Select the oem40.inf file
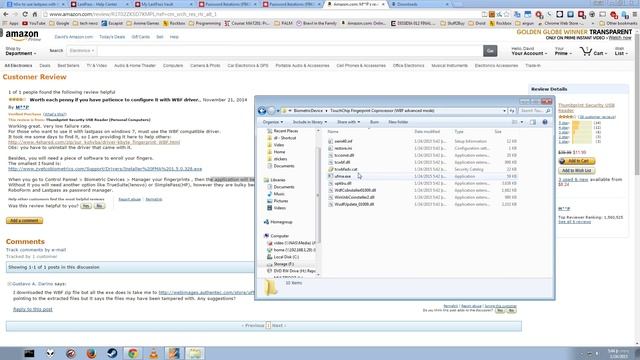This screenshot has width=640, height=360. 343,141
